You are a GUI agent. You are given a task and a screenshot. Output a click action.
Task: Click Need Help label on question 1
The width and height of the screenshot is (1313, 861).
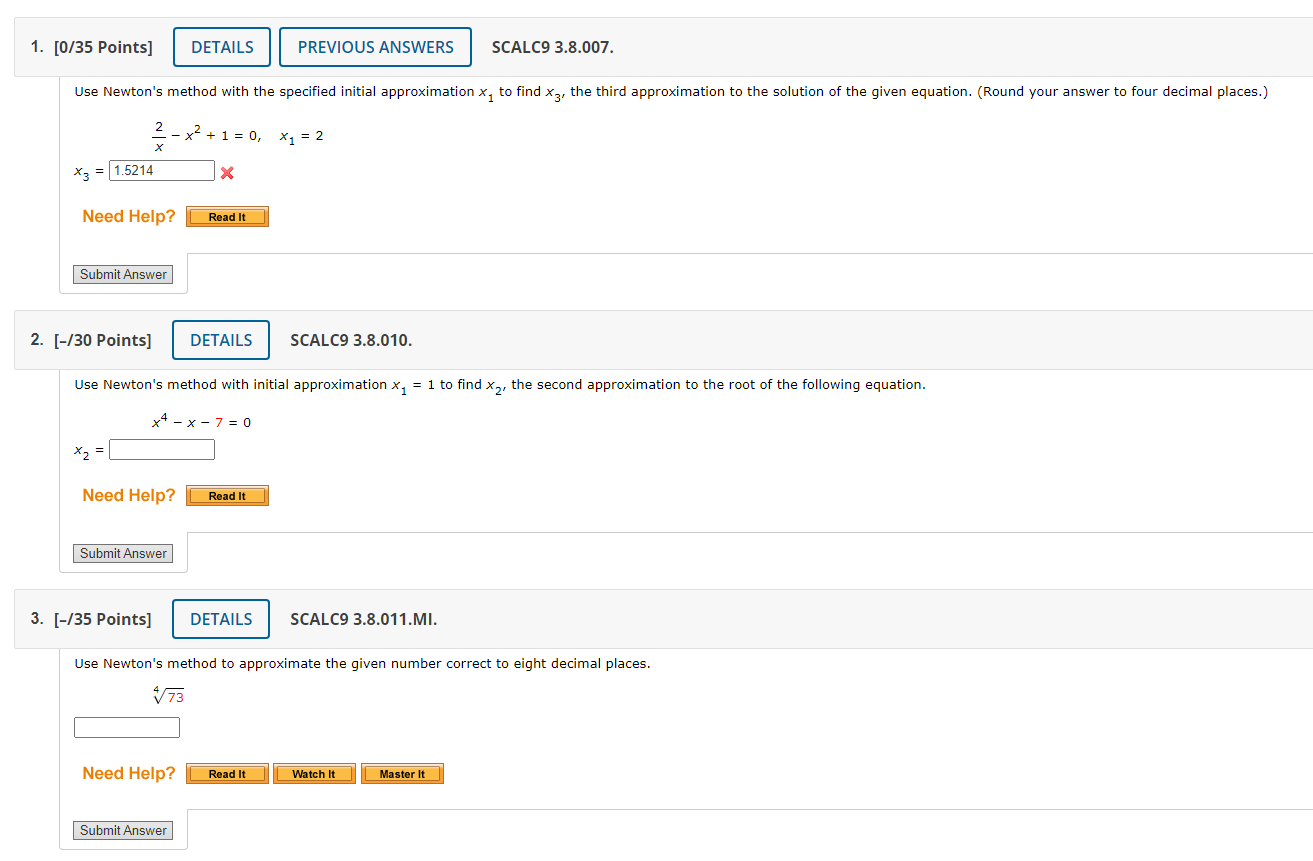[x=128, y=216]
